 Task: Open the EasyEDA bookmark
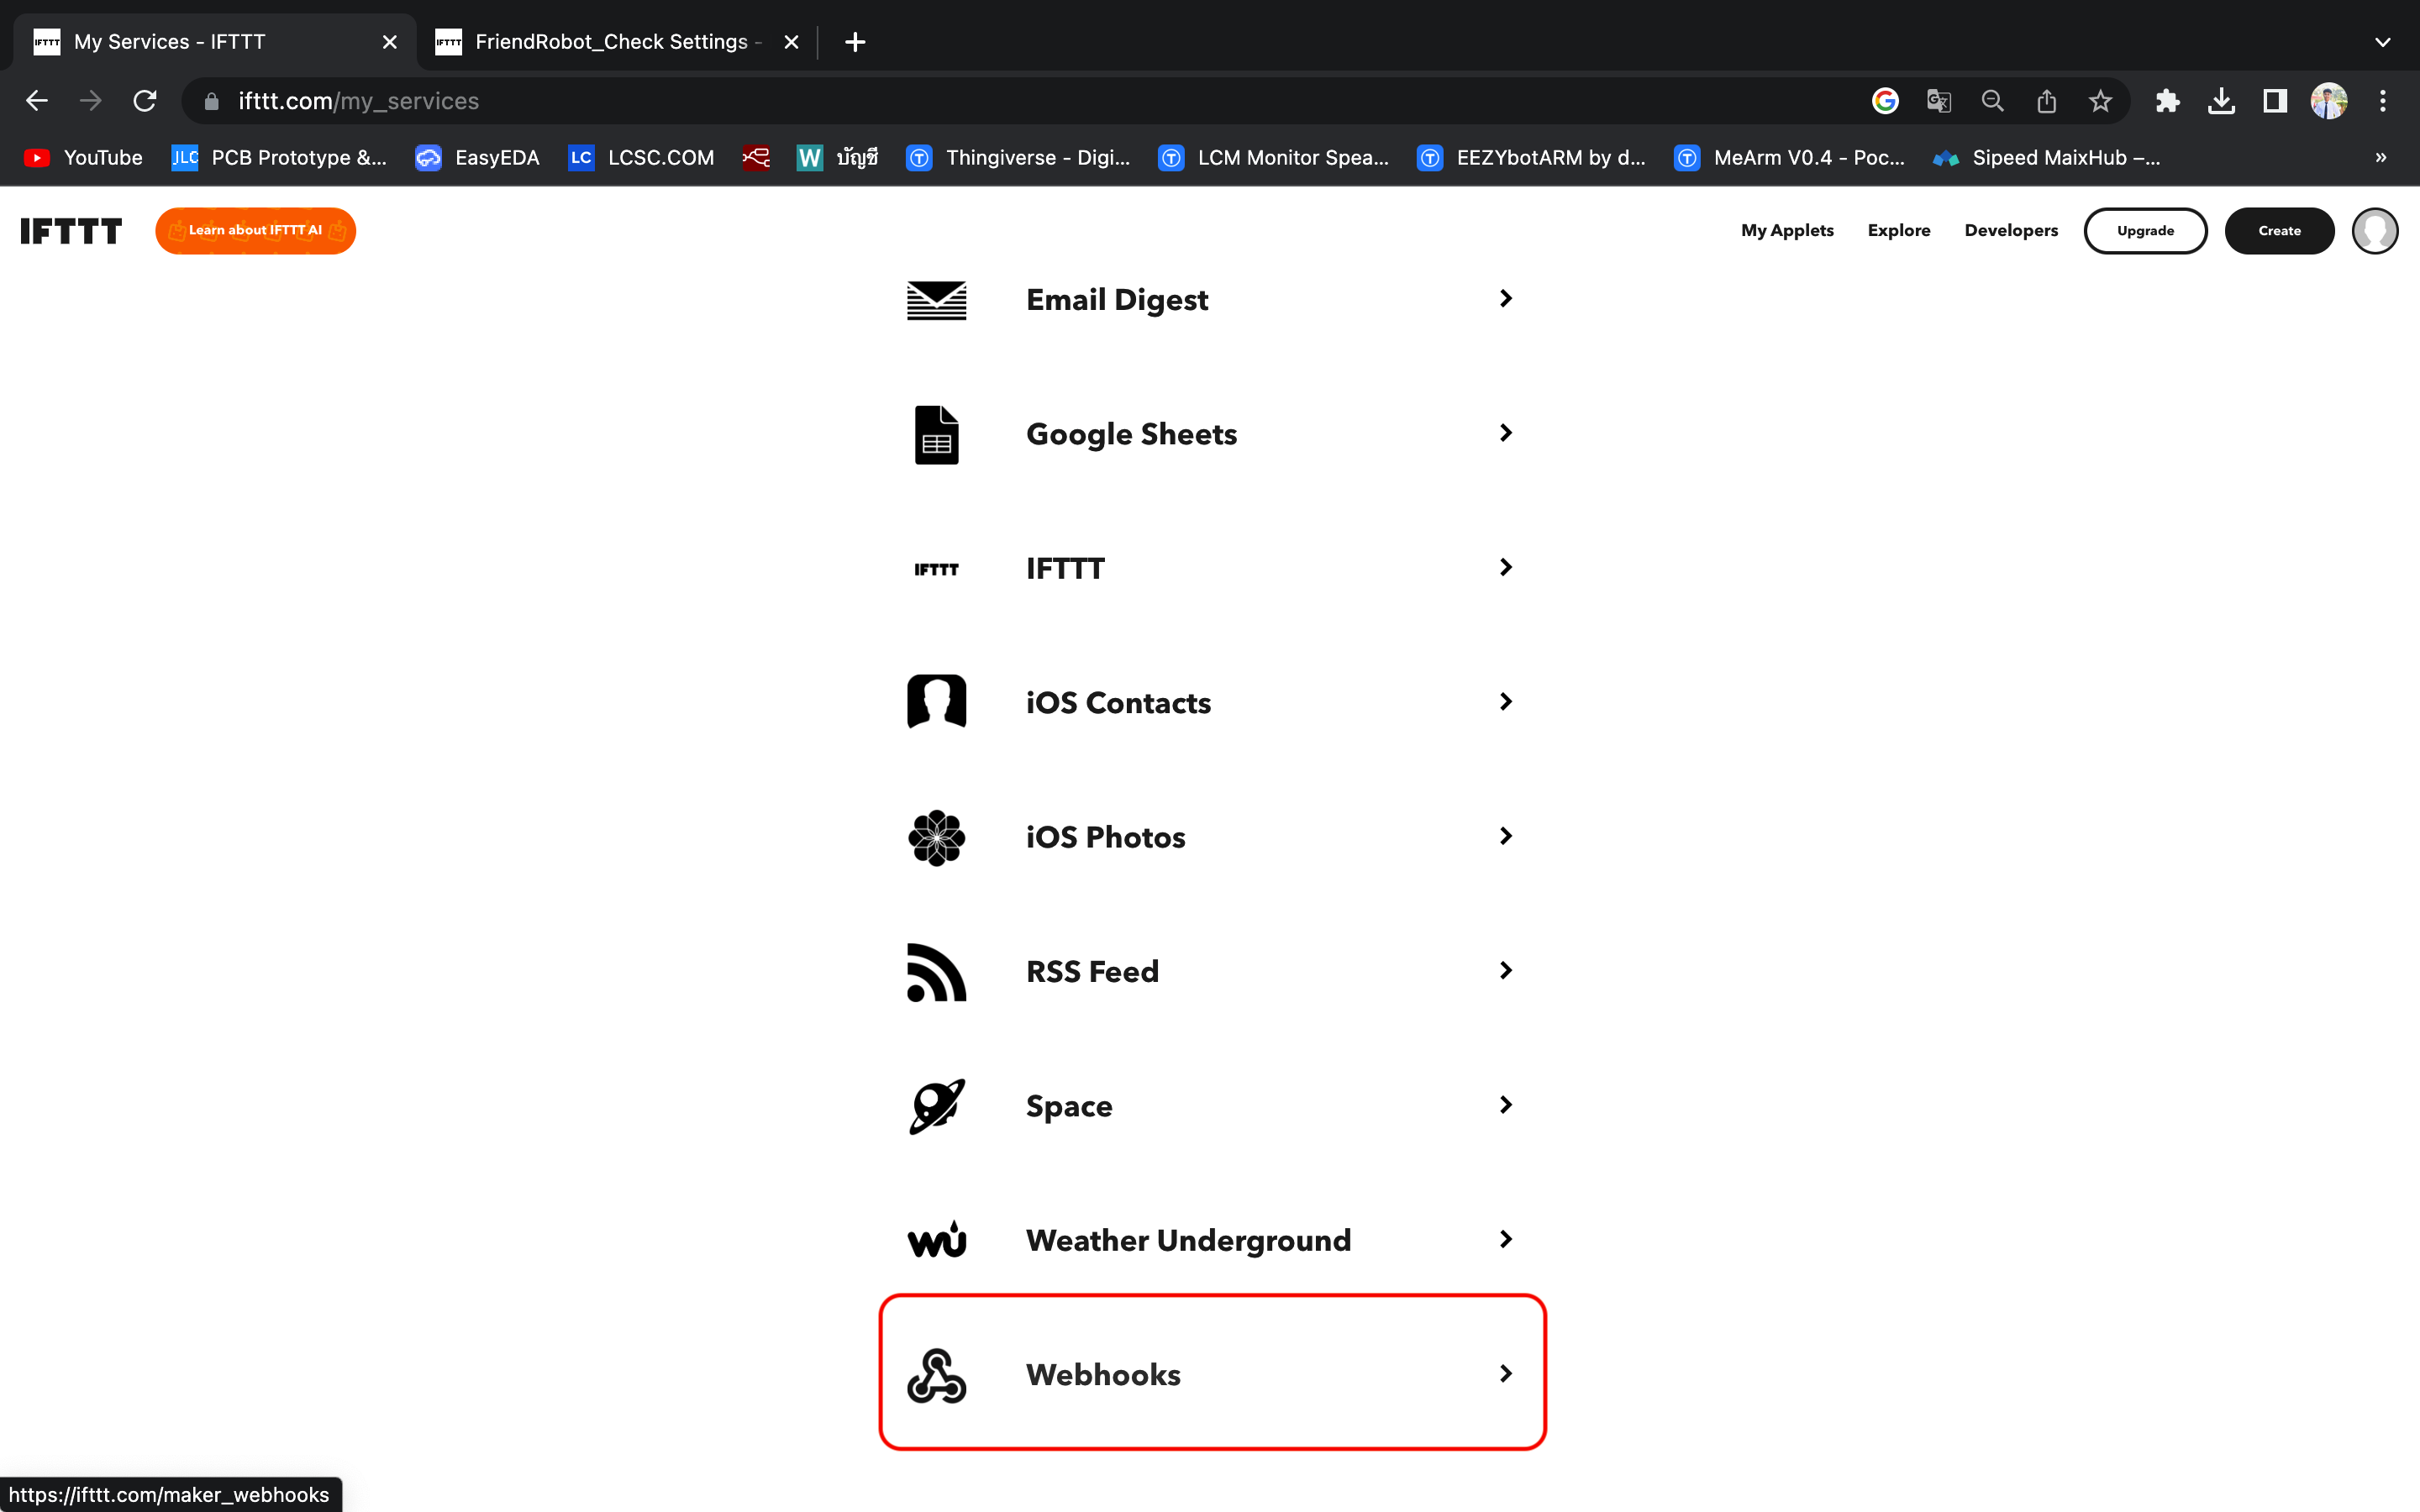pyautogui.click(x=477, y=158)
